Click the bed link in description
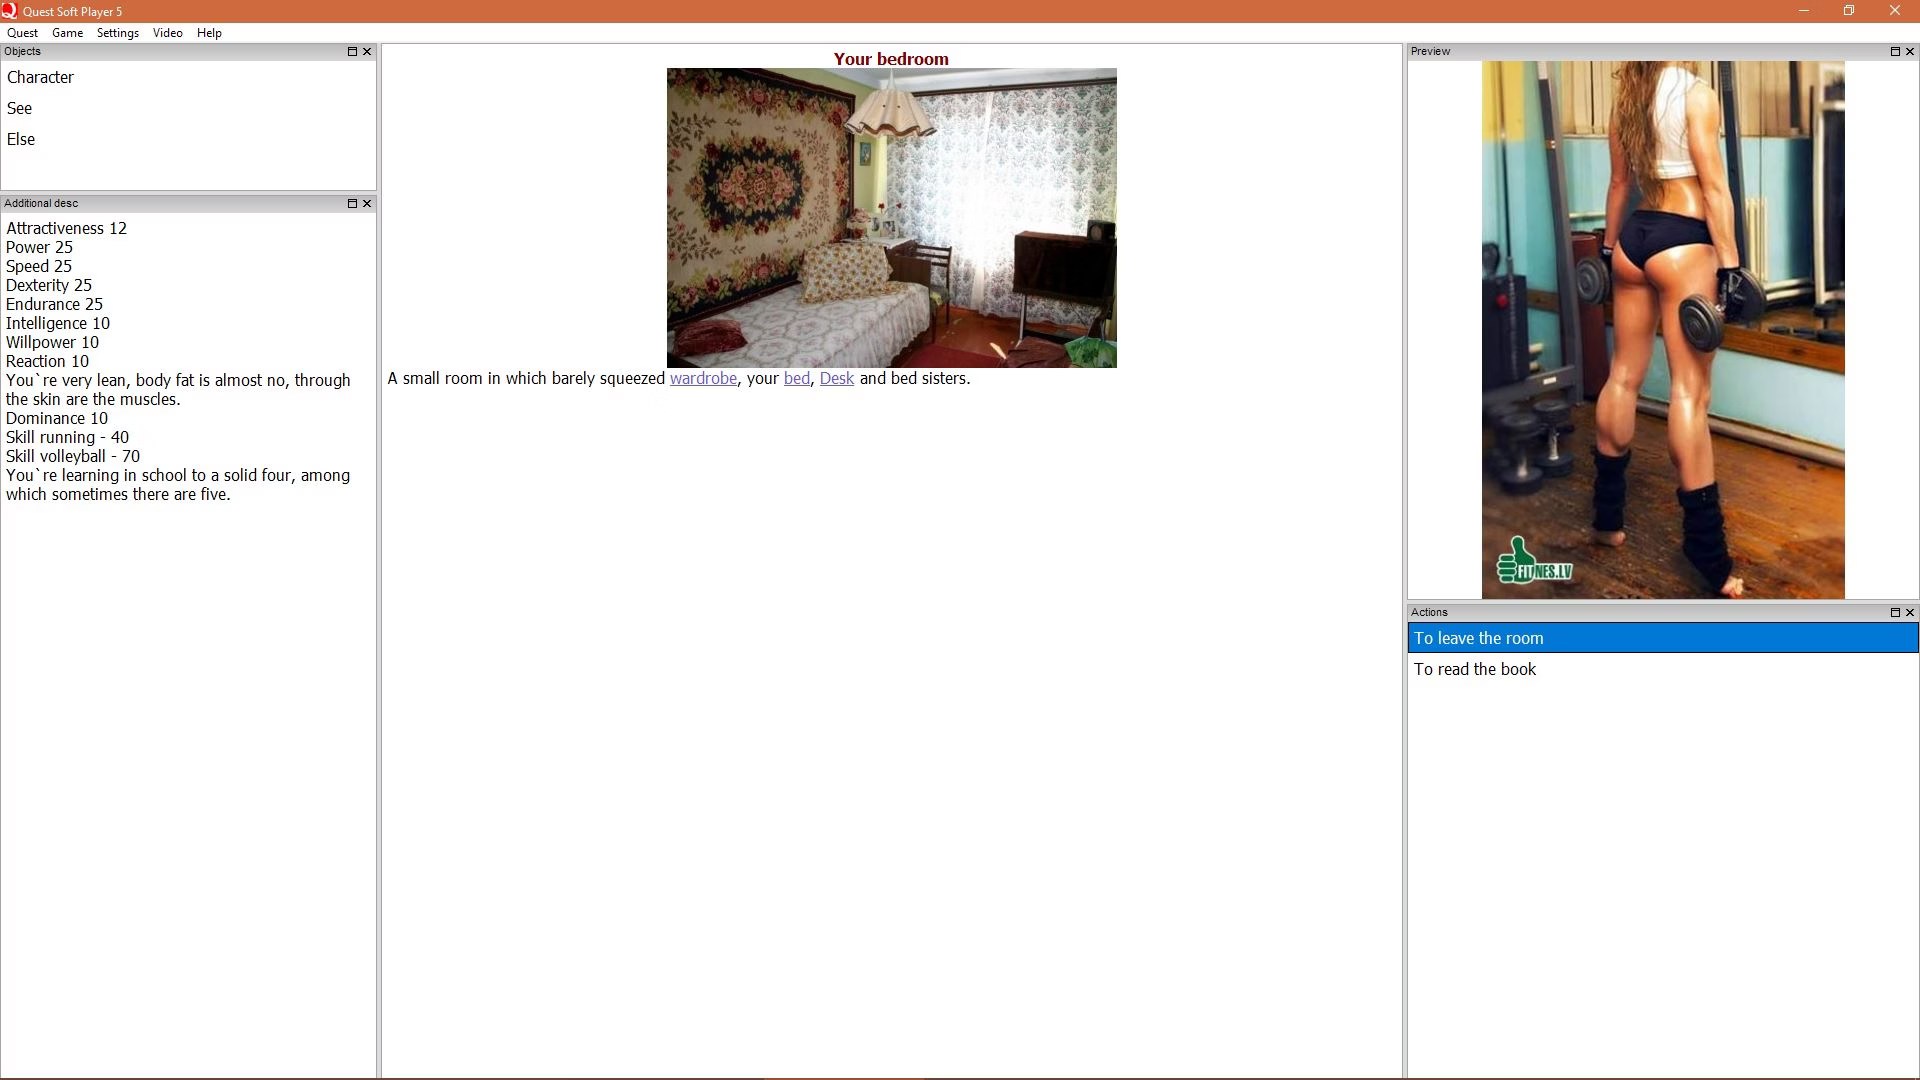 796,379
